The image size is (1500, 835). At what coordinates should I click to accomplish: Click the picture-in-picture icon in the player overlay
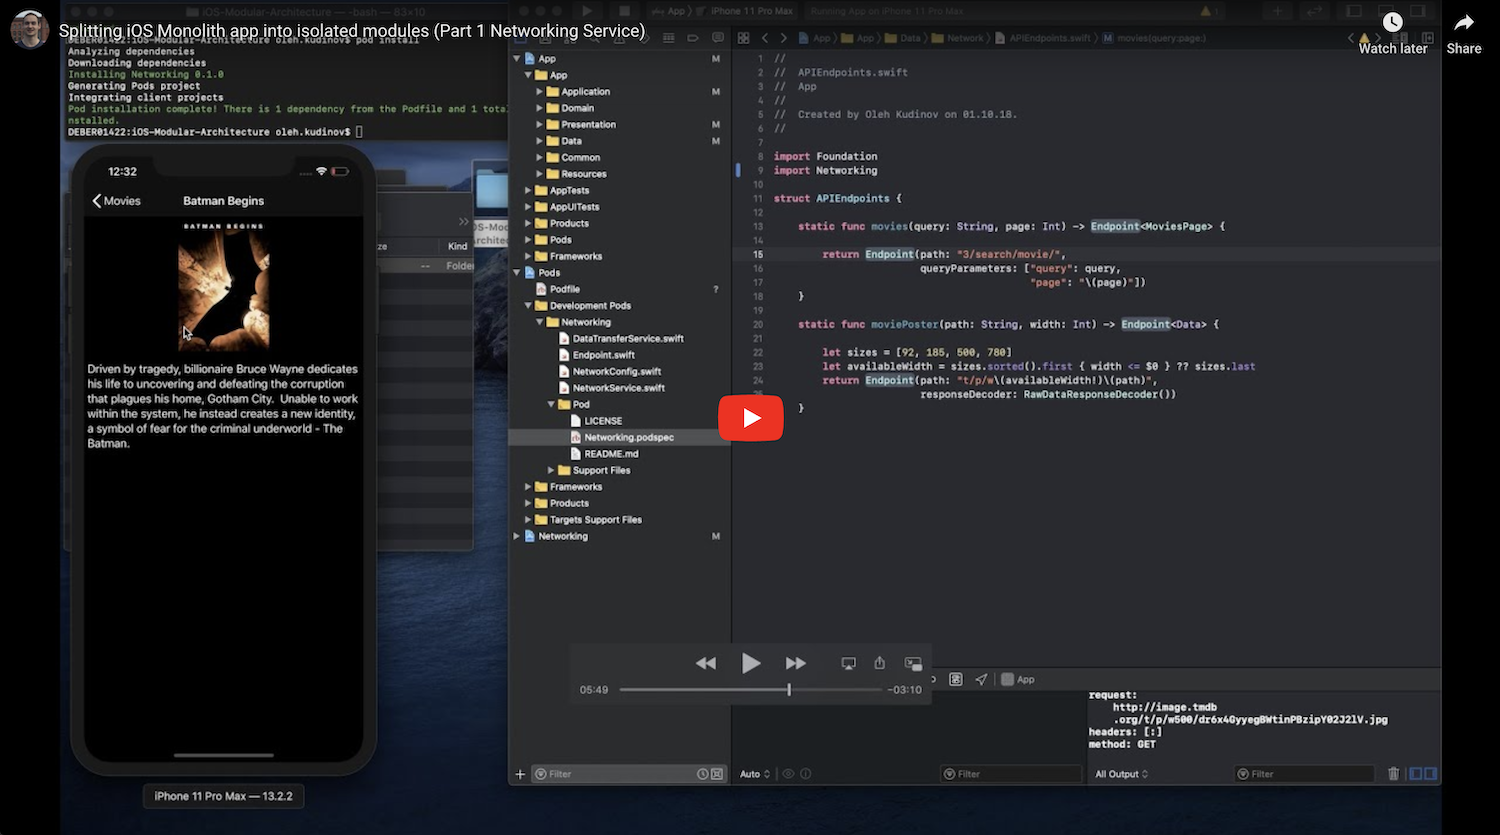click(913, 663)
